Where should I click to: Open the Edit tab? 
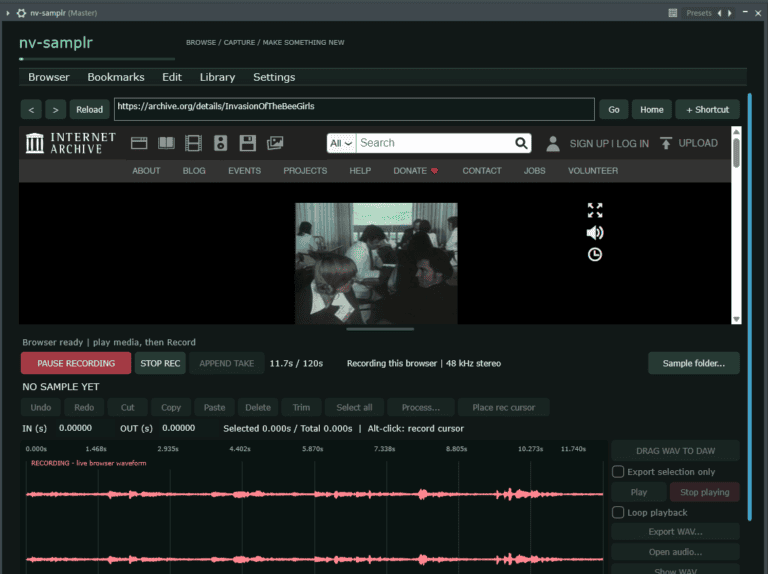172,77
